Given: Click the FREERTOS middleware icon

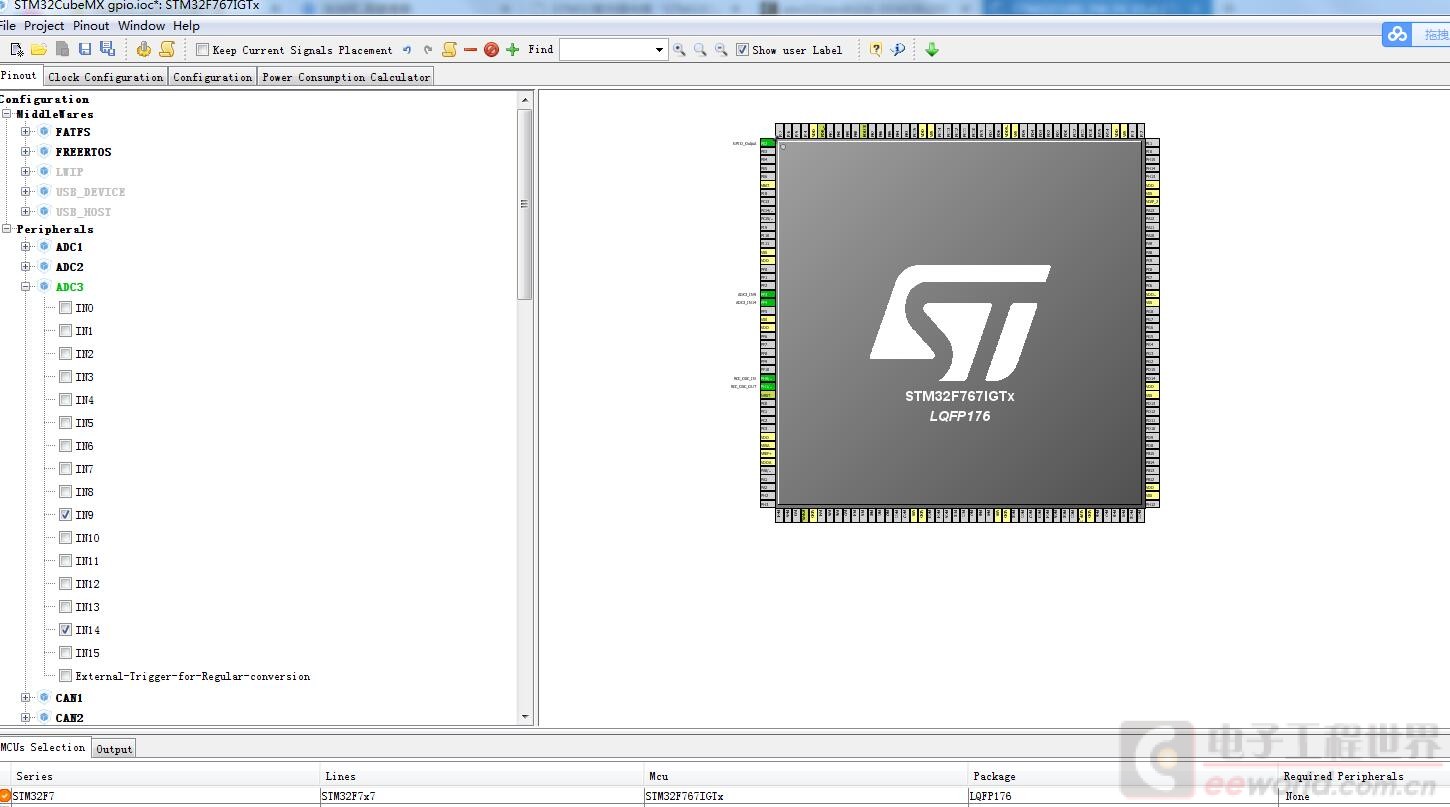Looking at the screenshot, I should coord(44,151).
